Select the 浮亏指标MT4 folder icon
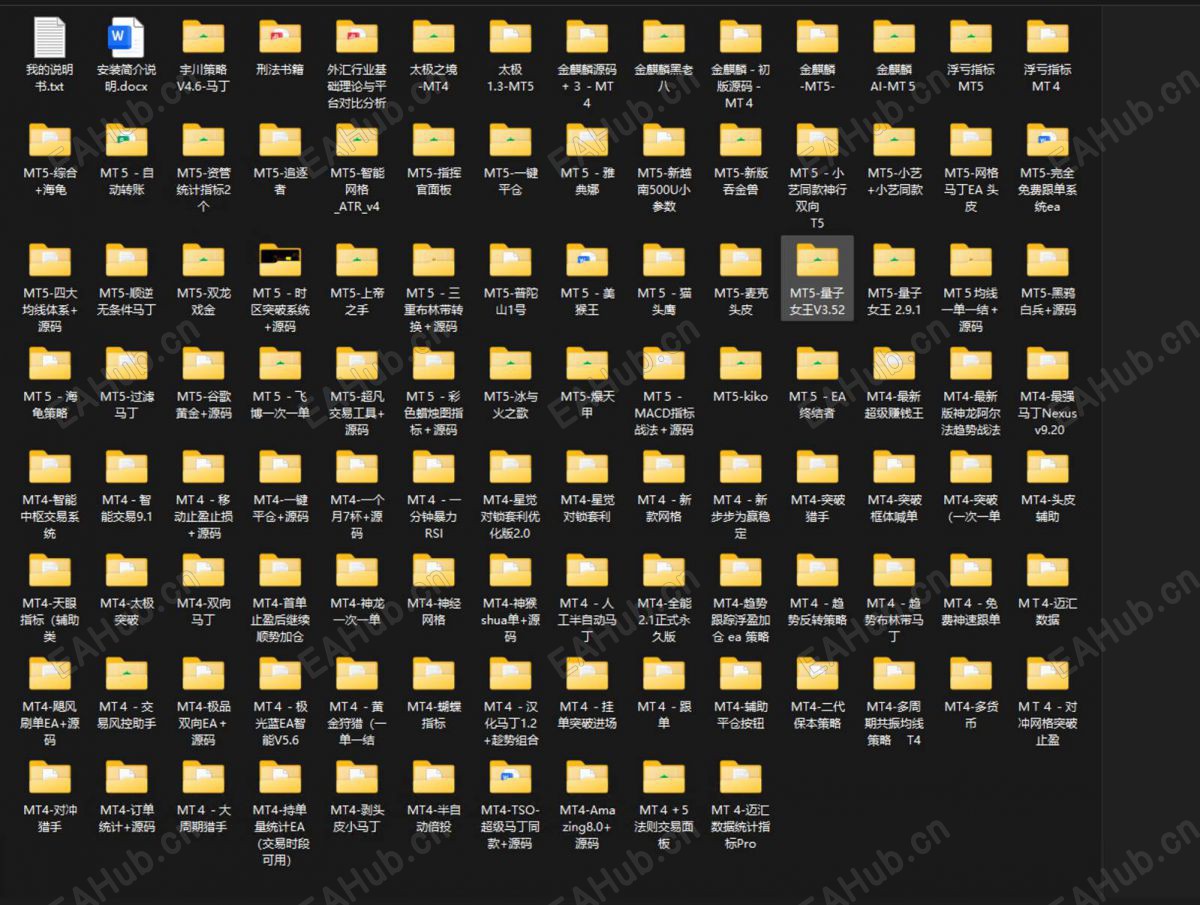Viewport: 1200px width, 905px height. click(1047, 37)
